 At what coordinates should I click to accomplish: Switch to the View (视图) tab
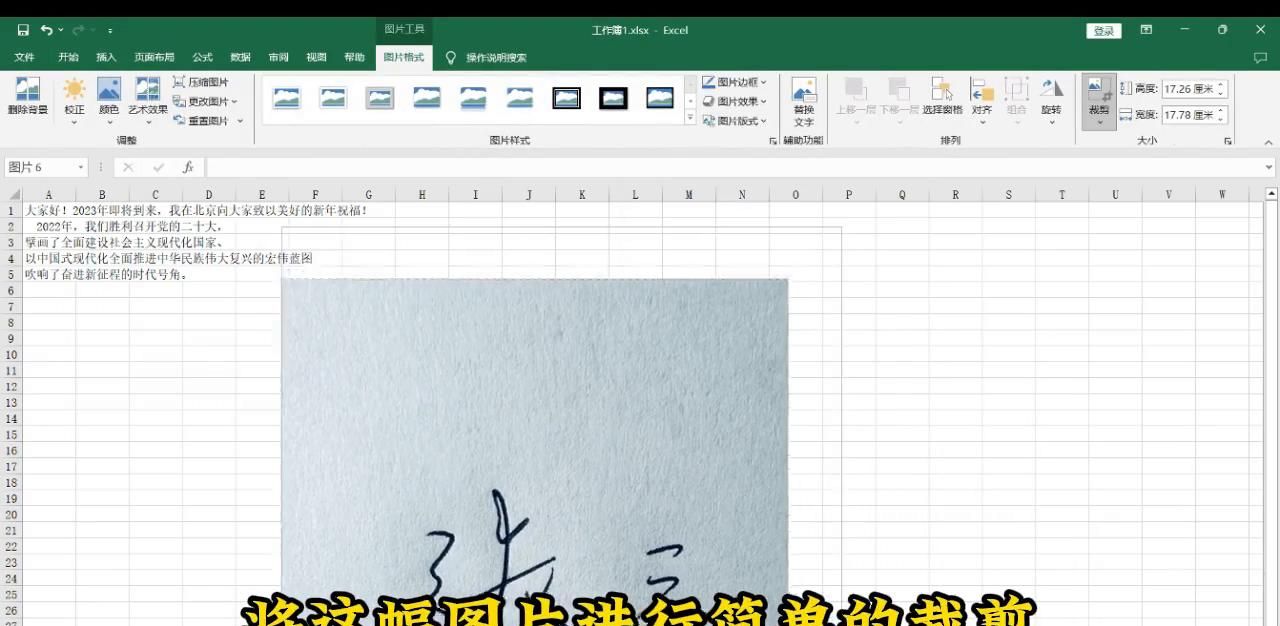[316, 57]
